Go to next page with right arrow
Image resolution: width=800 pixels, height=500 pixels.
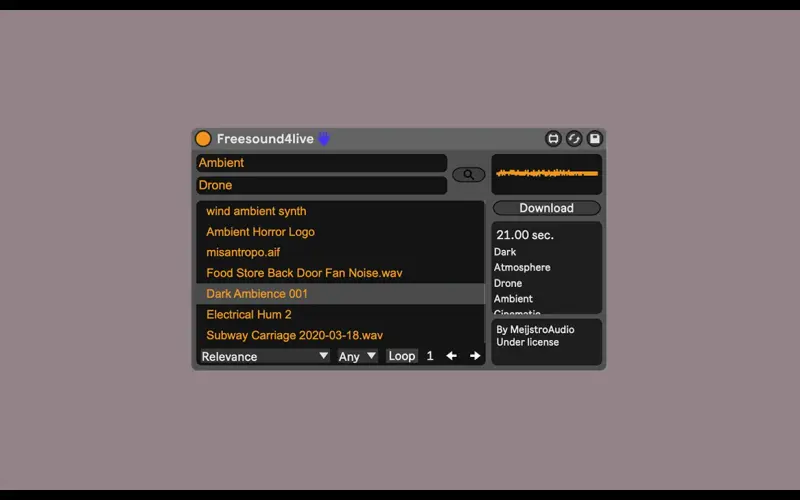pyautogui.click(x=475, y=356)
